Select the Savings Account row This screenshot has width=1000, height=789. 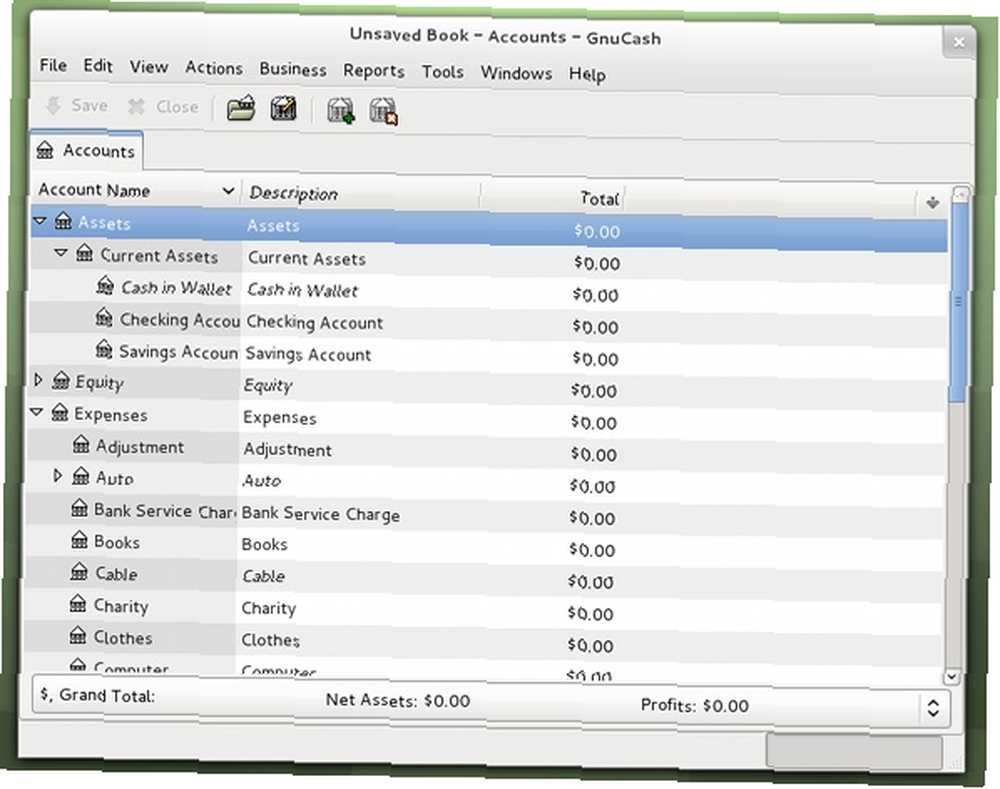click(x=487, y=355)
